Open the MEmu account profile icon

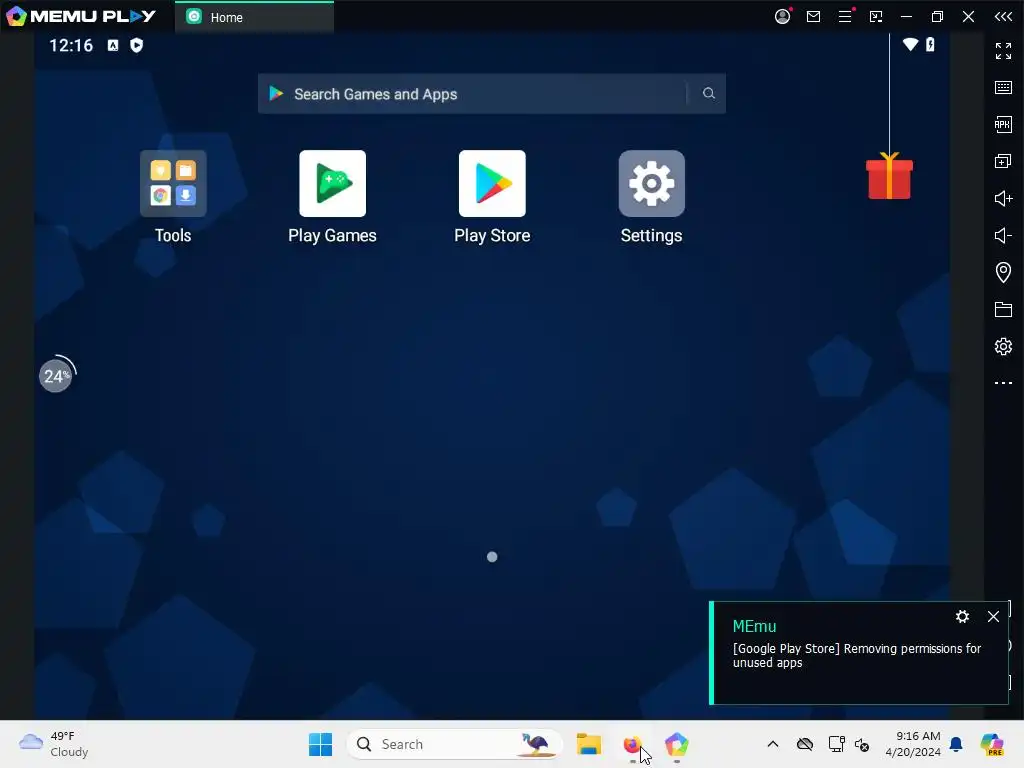(782, 16)
